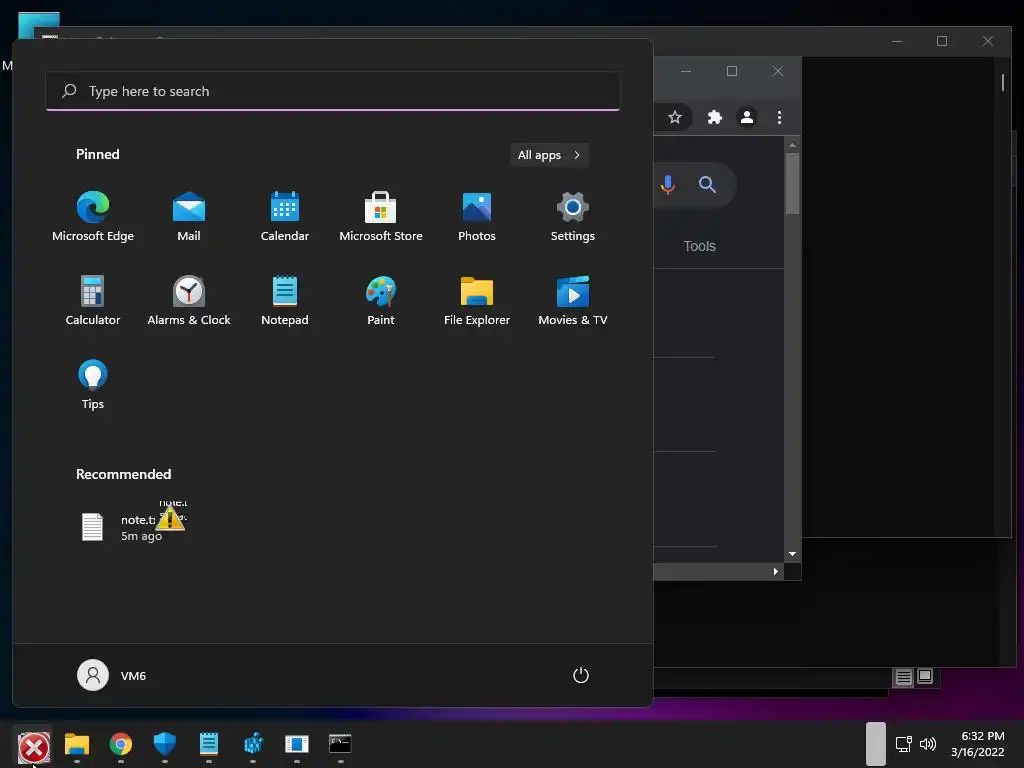1024x768 pixels.
Task: Open Alarms & Clock
Action: pyautogui.click(x=189, y=300)
